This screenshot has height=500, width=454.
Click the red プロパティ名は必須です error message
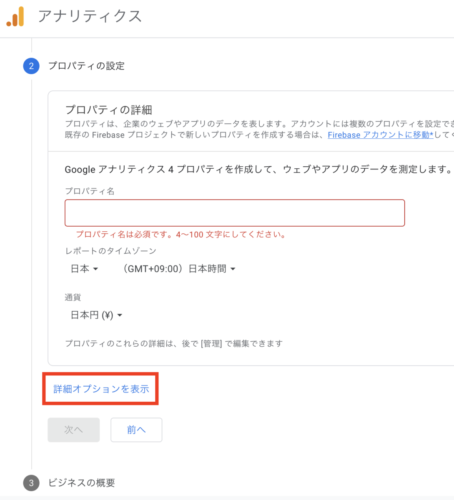pos(181,235)
